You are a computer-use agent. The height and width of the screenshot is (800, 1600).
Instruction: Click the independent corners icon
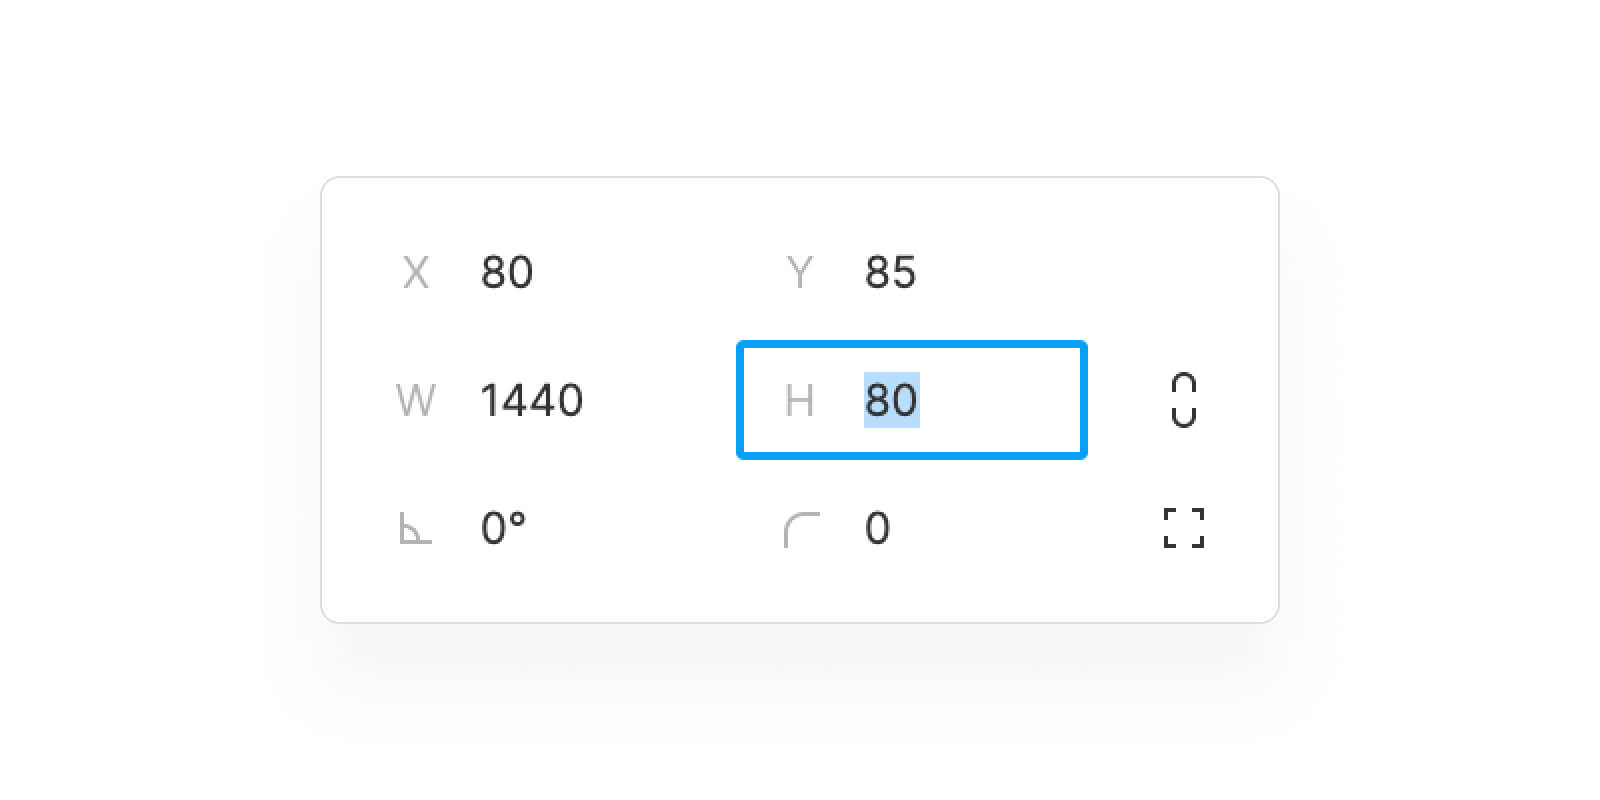click(1184, 528)
